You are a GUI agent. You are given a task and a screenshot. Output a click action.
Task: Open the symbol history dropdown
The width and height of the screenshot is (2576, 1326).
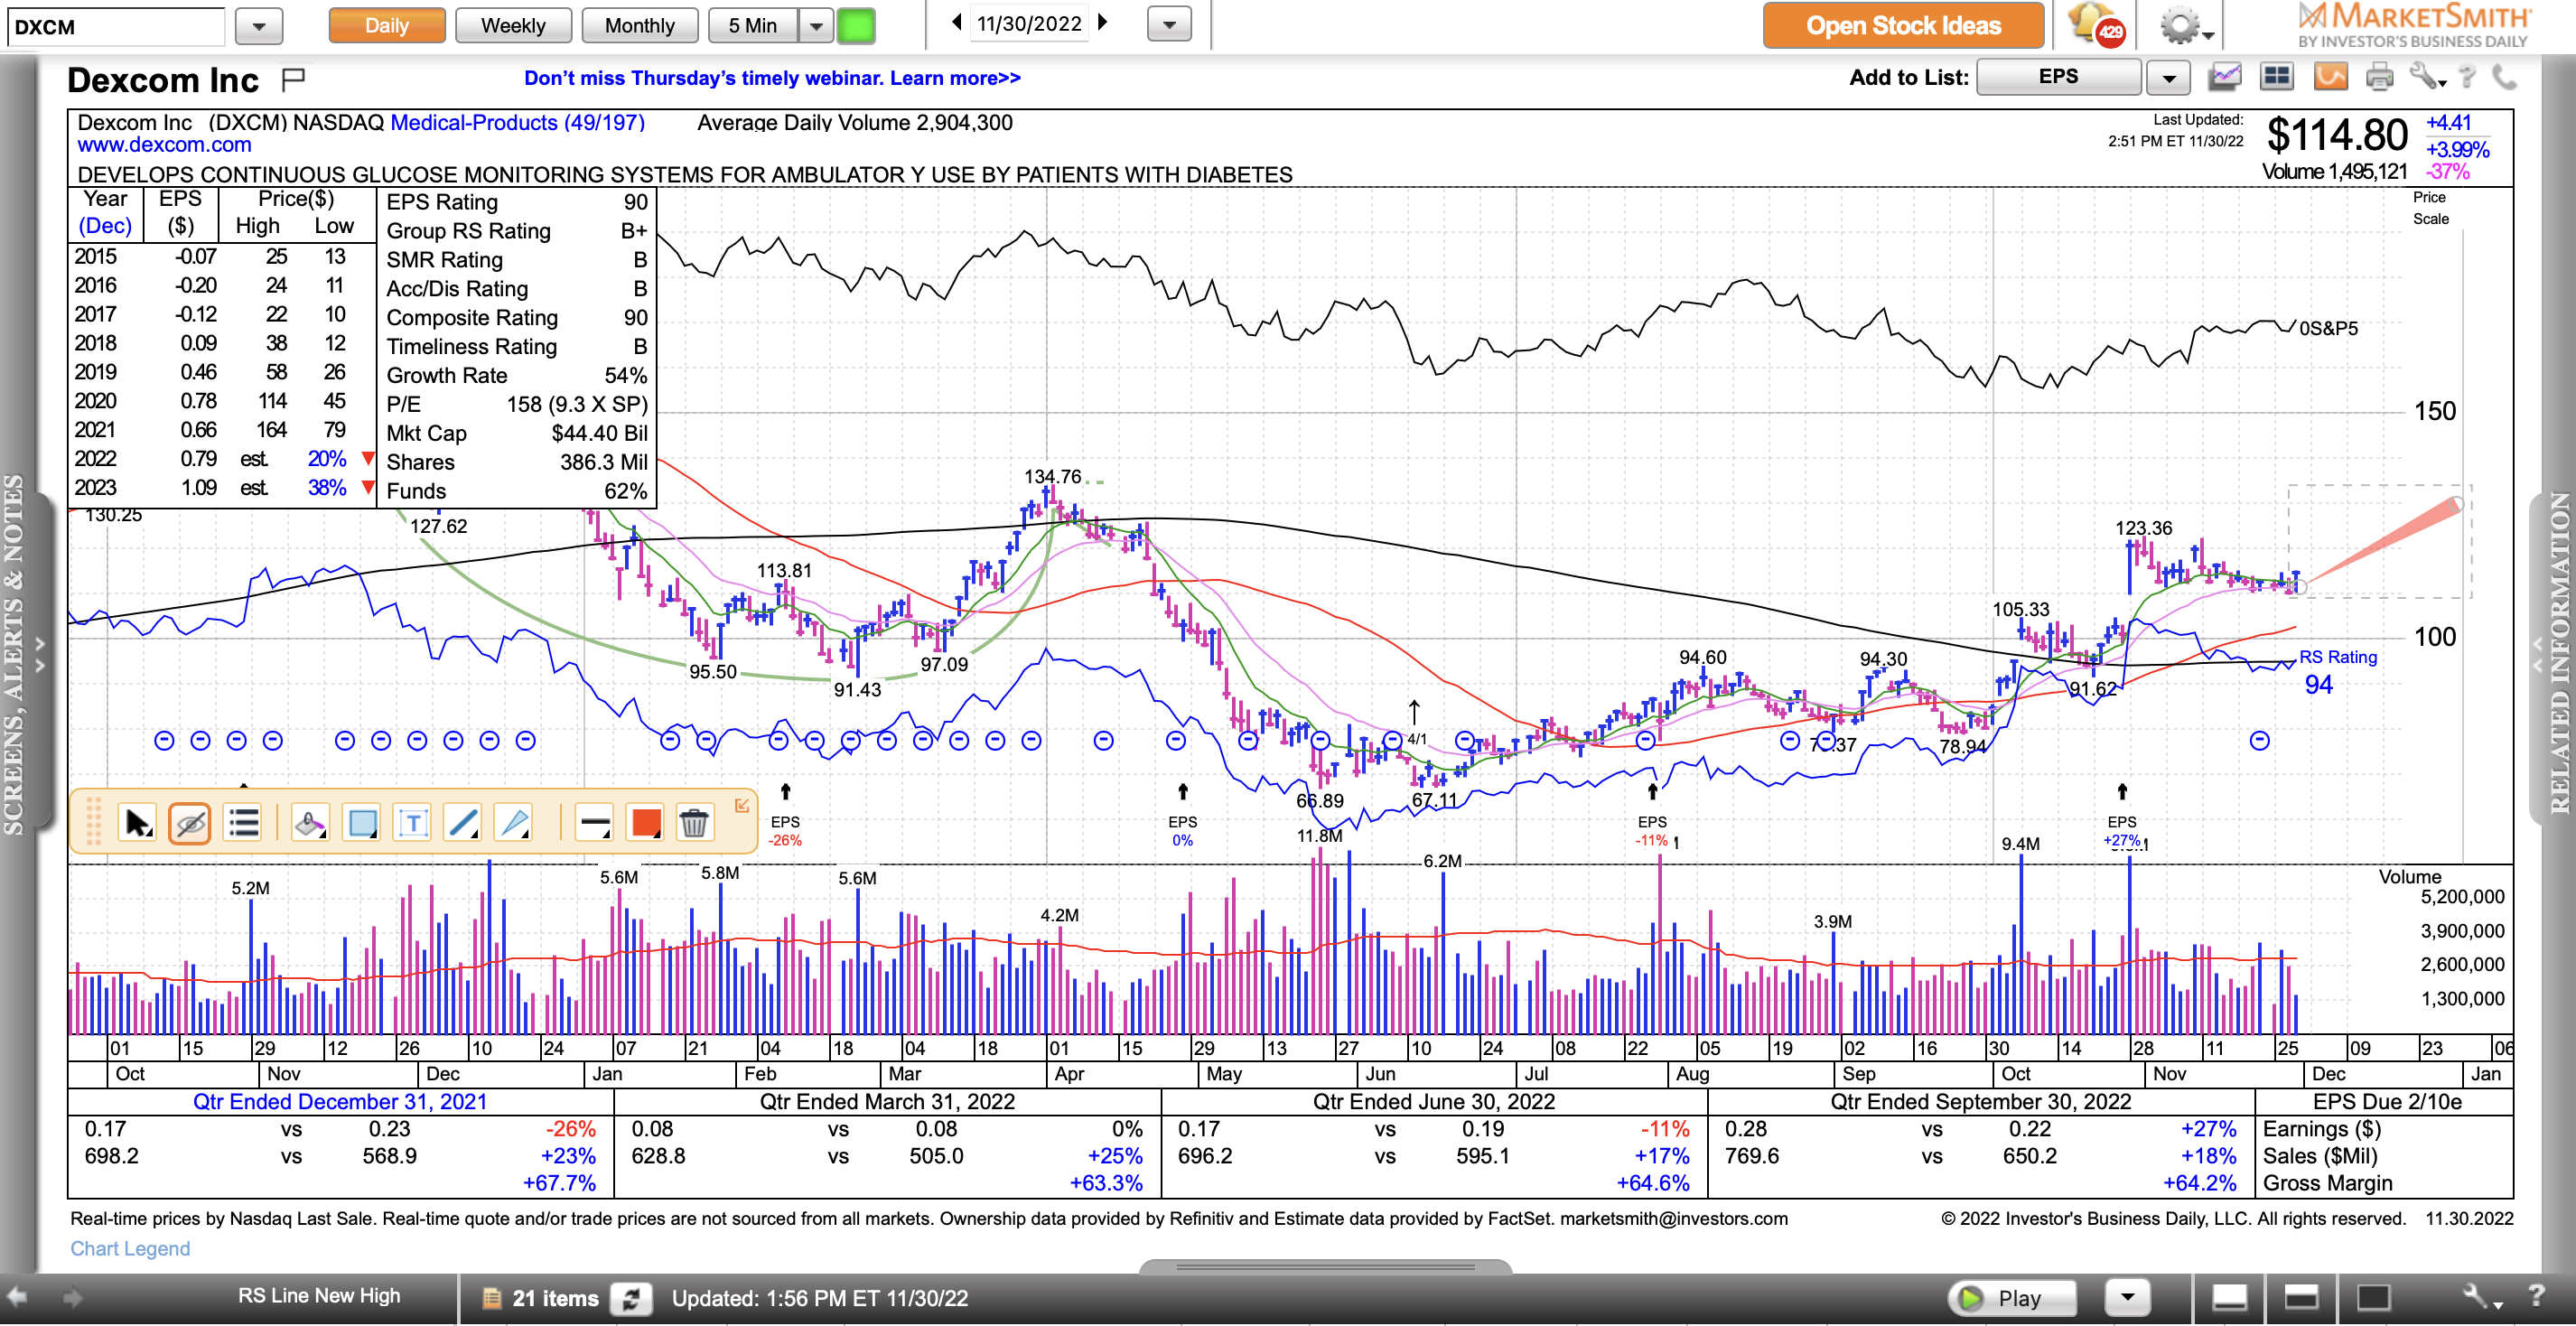(x=259, y=26)
